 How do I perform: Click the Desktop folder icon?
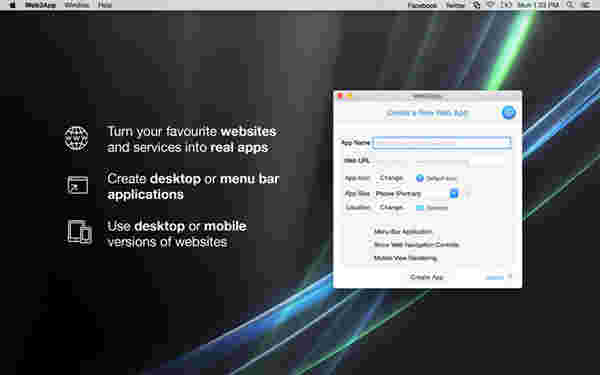click(420, 208)
